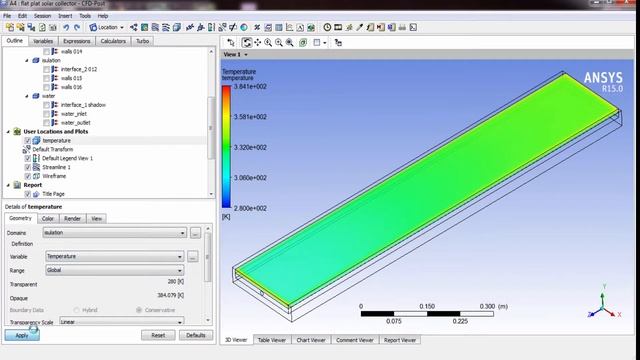The height and width of the screenshot is (360, 640).
Task: Open the Location dropdown in the toolbar
Action: tap(107, 27)
